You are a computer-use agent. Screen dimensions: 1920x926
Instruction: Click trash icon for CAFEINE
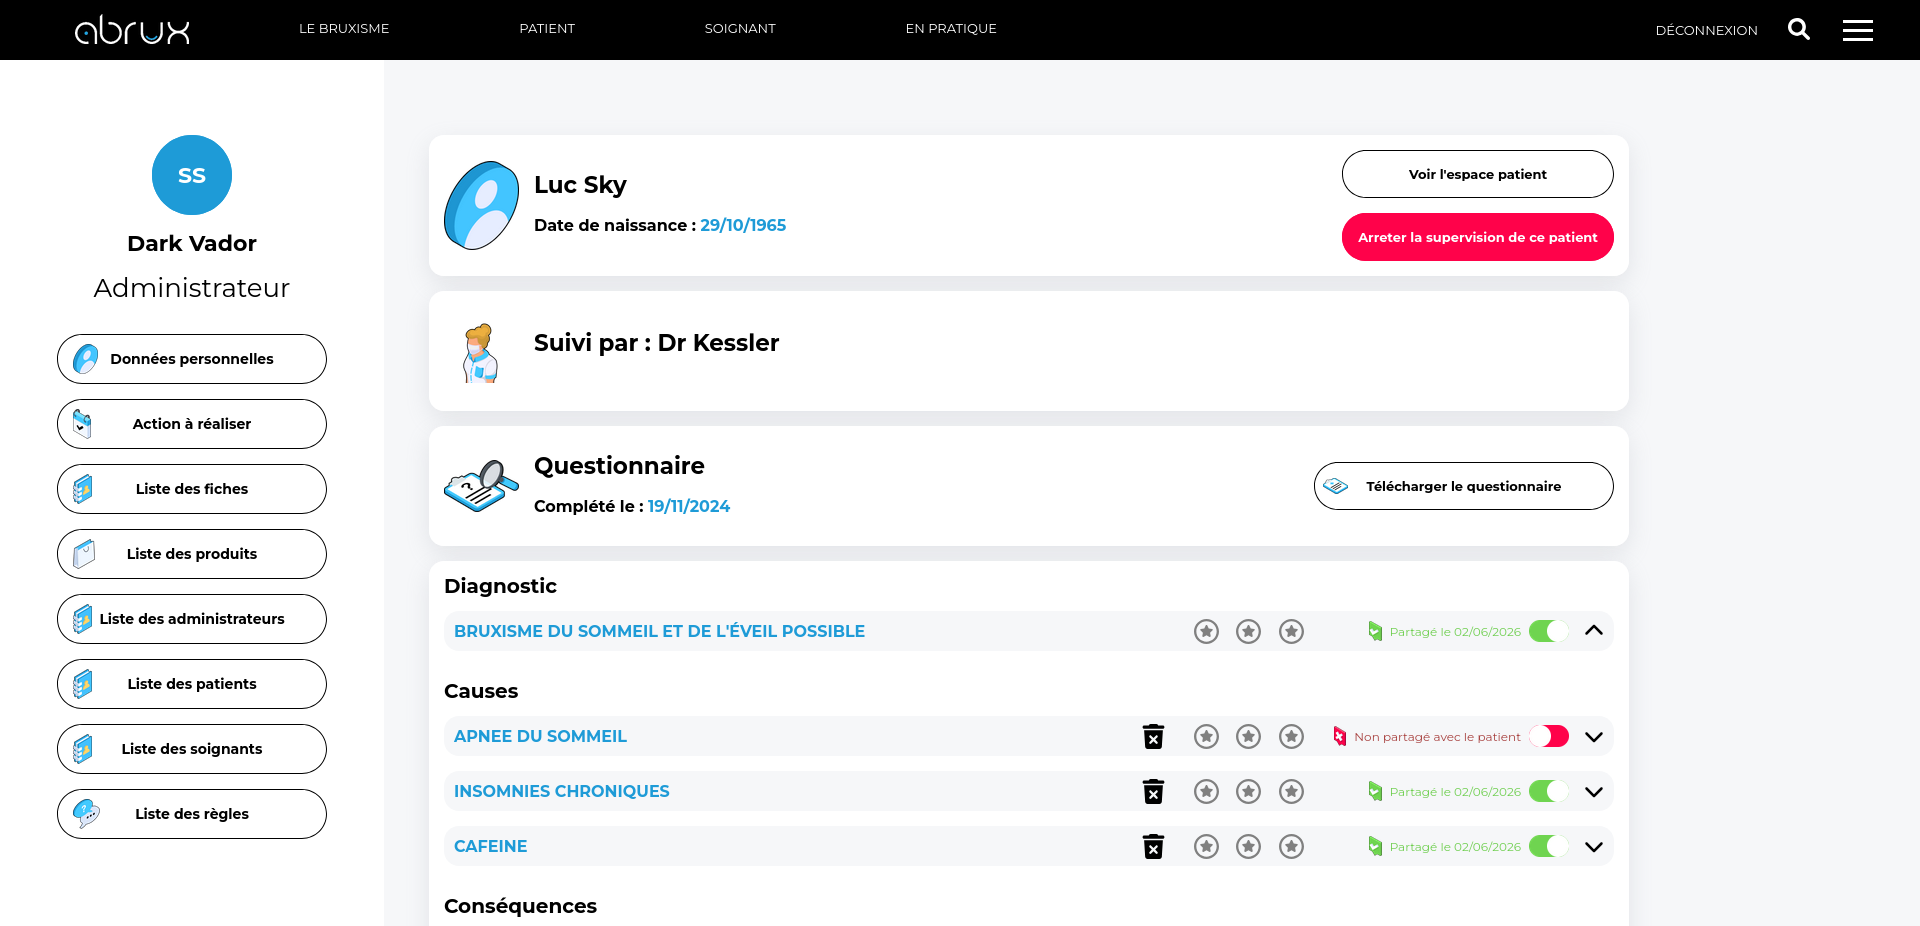tap(1153, 846)
